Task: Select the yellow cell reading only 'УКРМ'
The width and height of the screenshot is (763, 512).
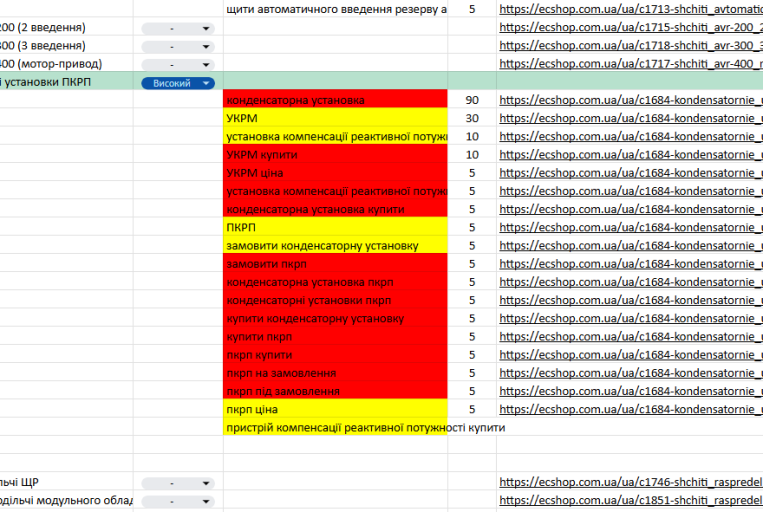Action: [x=335, y=118]
